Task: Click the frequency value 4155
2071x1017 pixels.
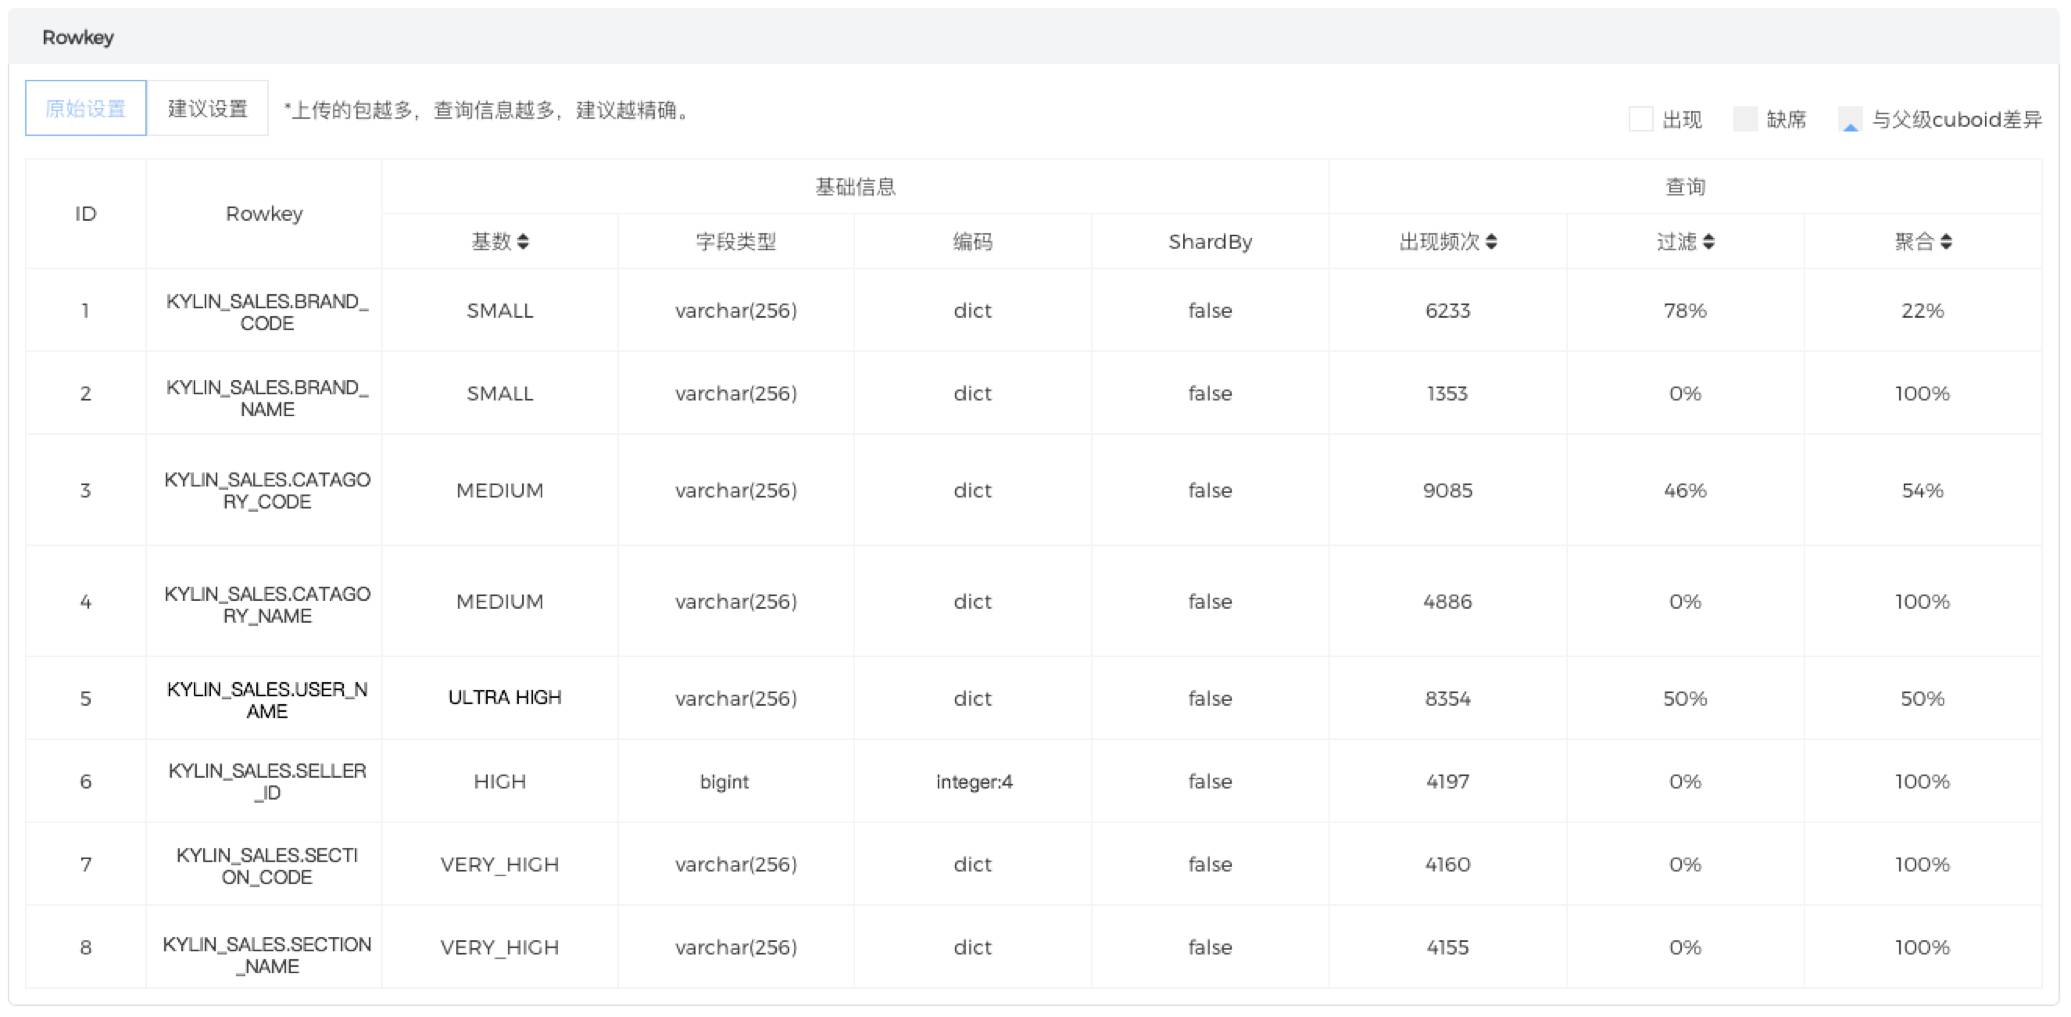Action: click(x=1447, y=947)
